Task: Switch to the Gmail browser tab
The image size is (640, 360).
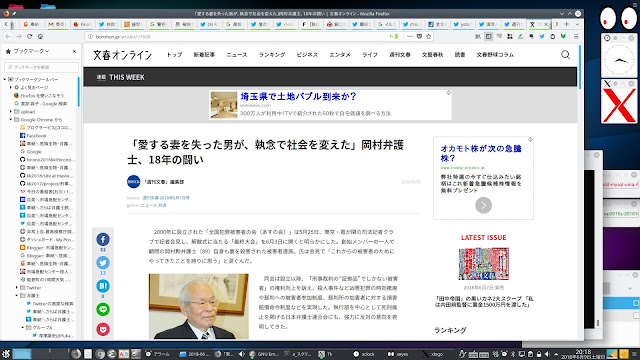Action: [x=57, y=24]
